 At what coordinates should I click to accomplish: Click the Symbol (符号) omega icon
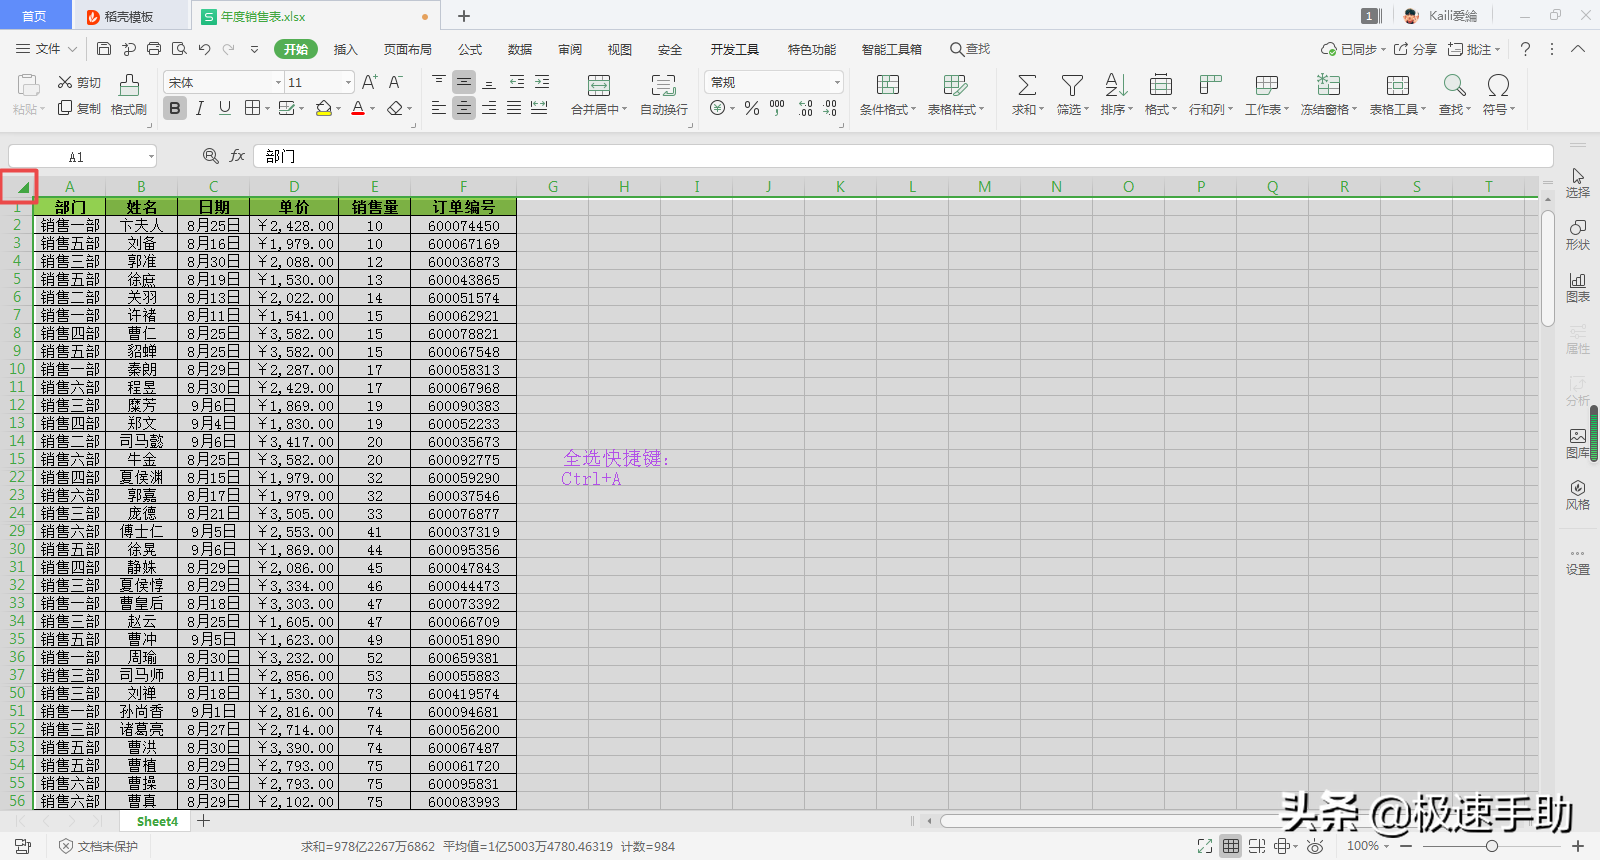[1498, 86]
